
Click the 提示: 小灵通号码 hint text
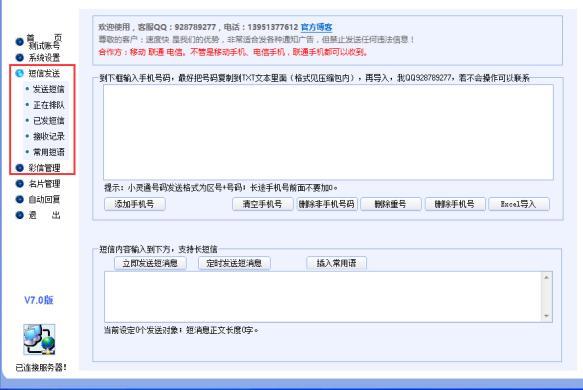(221, 188)
